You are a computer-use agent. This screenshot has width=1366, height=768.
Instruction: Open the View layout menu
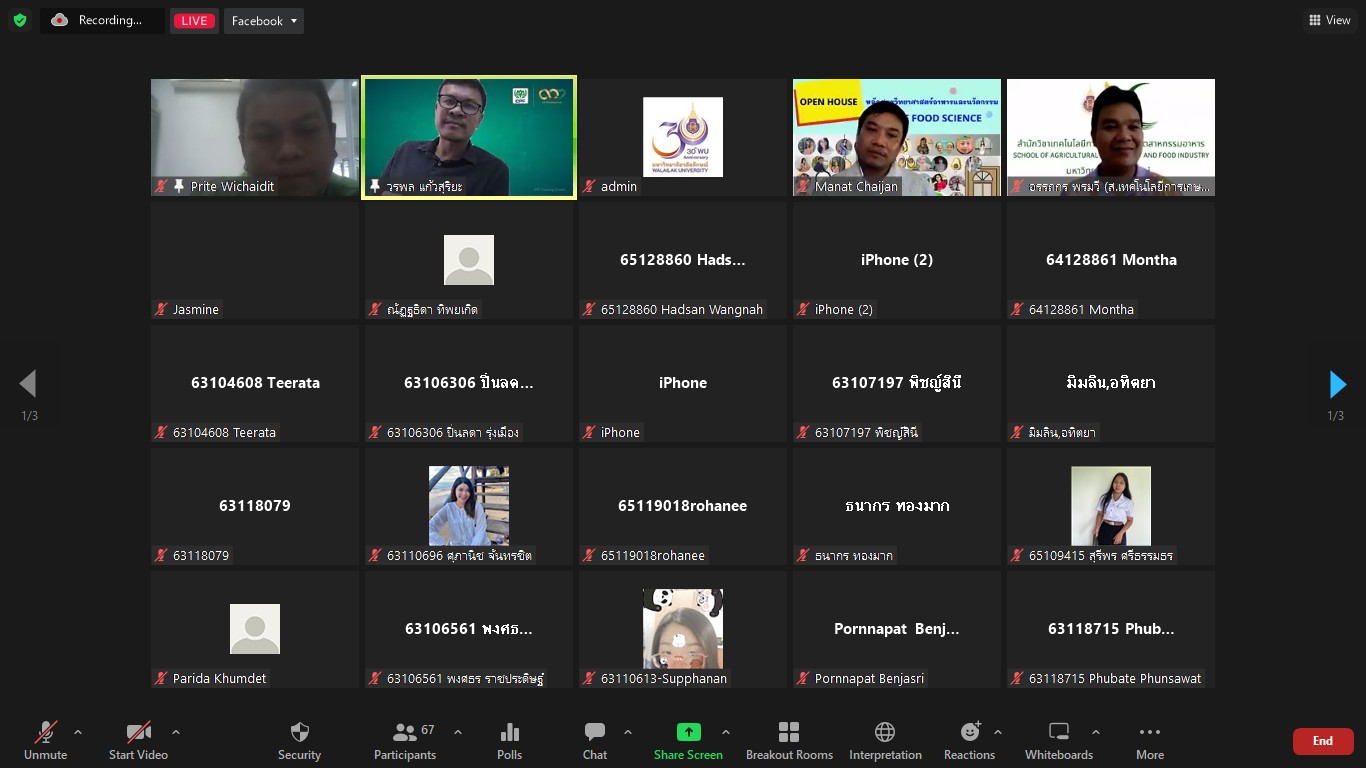click(1330, 20)
